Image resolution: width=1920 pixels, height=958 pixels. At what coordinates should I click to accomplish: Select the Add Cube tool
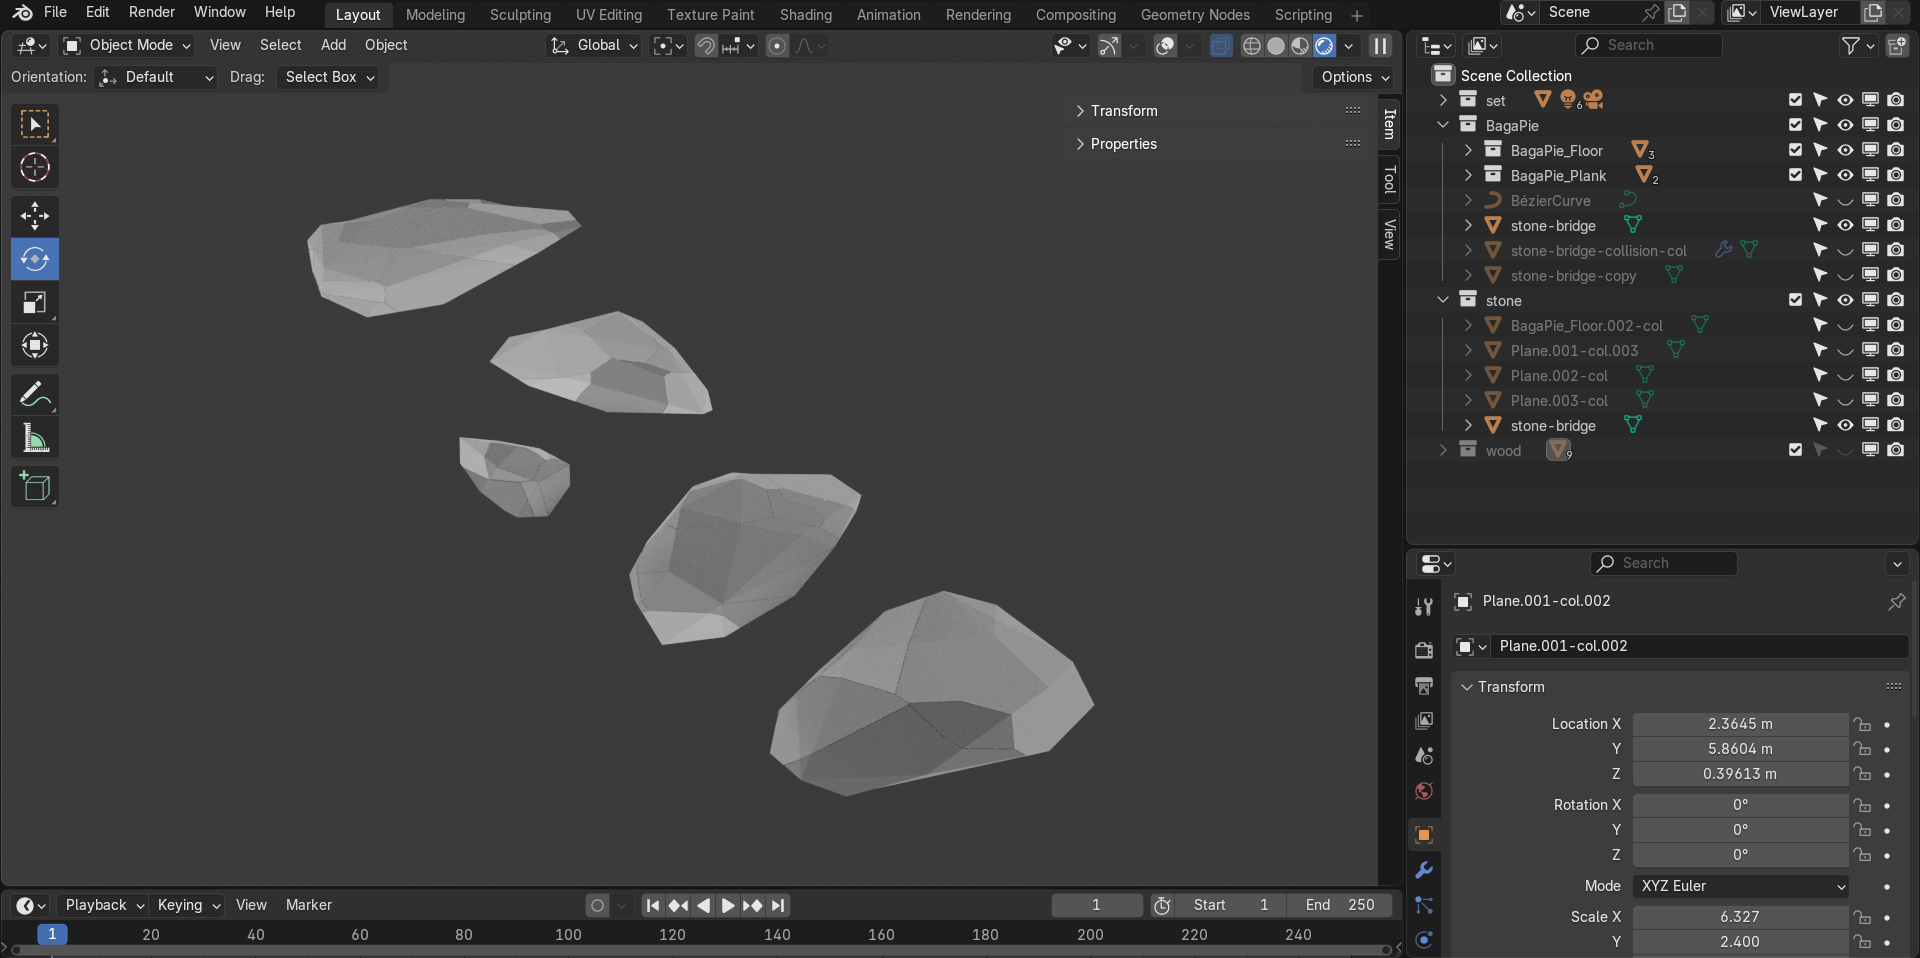[x=35, y=487]
